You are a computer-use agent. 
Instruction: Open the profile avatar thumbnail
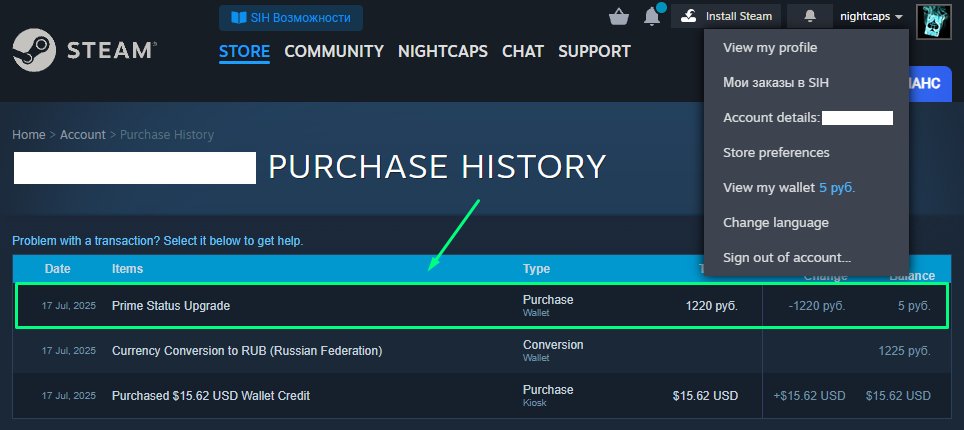click(x=934, y=22)
